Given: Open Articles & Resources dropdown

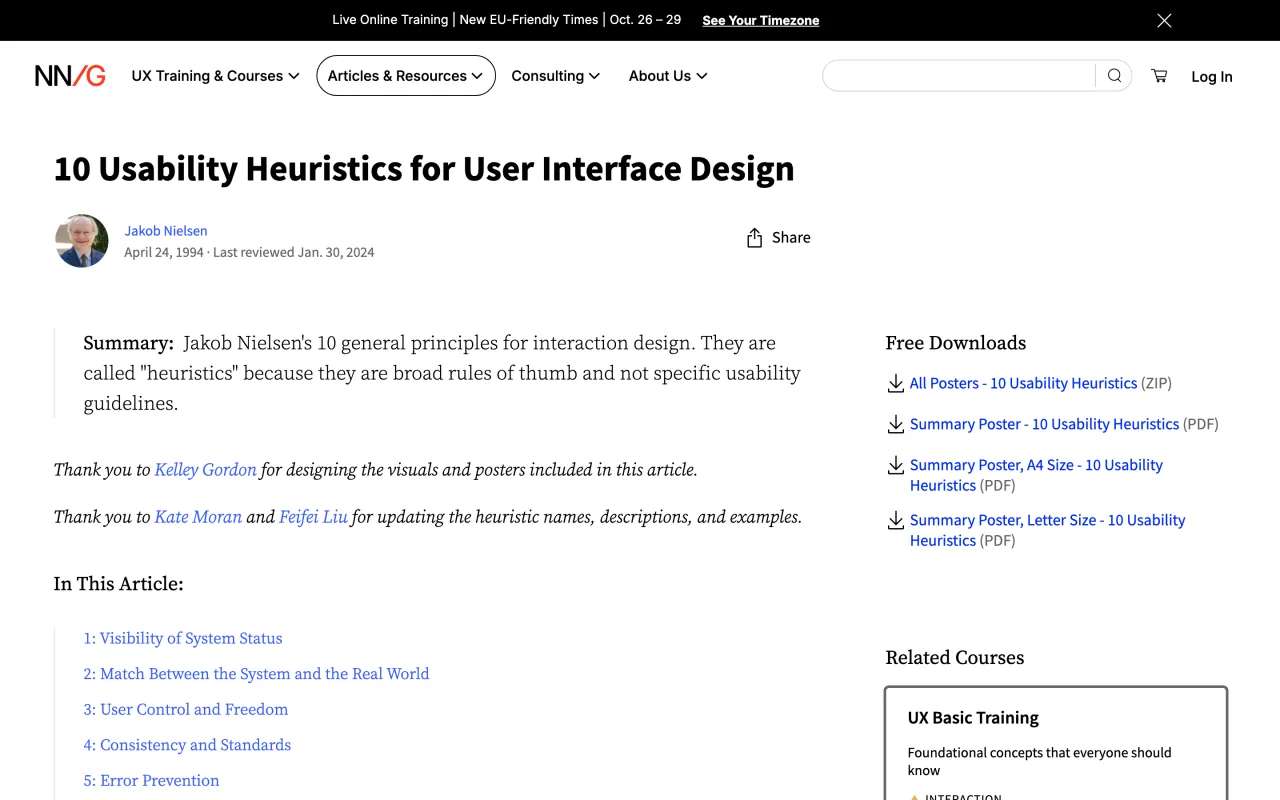Looking at the screenshot, I should 406,76.
